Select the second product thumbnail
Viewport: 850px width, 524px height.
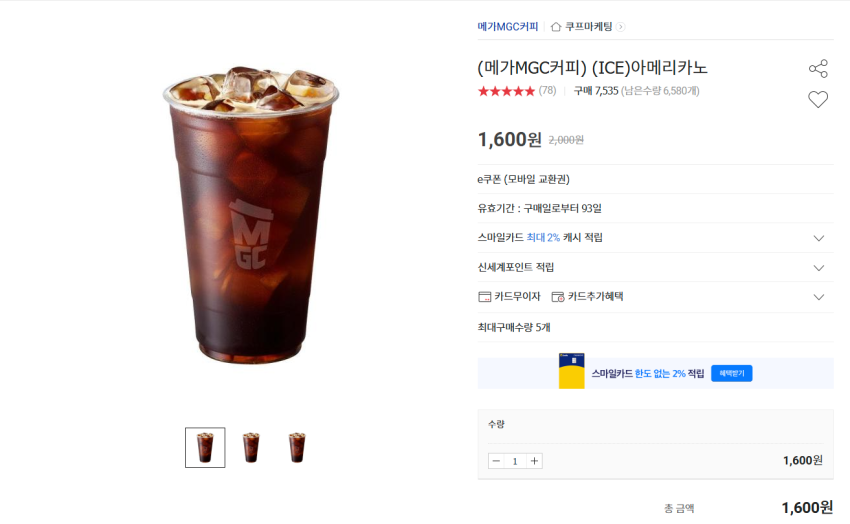coord(251,448)
